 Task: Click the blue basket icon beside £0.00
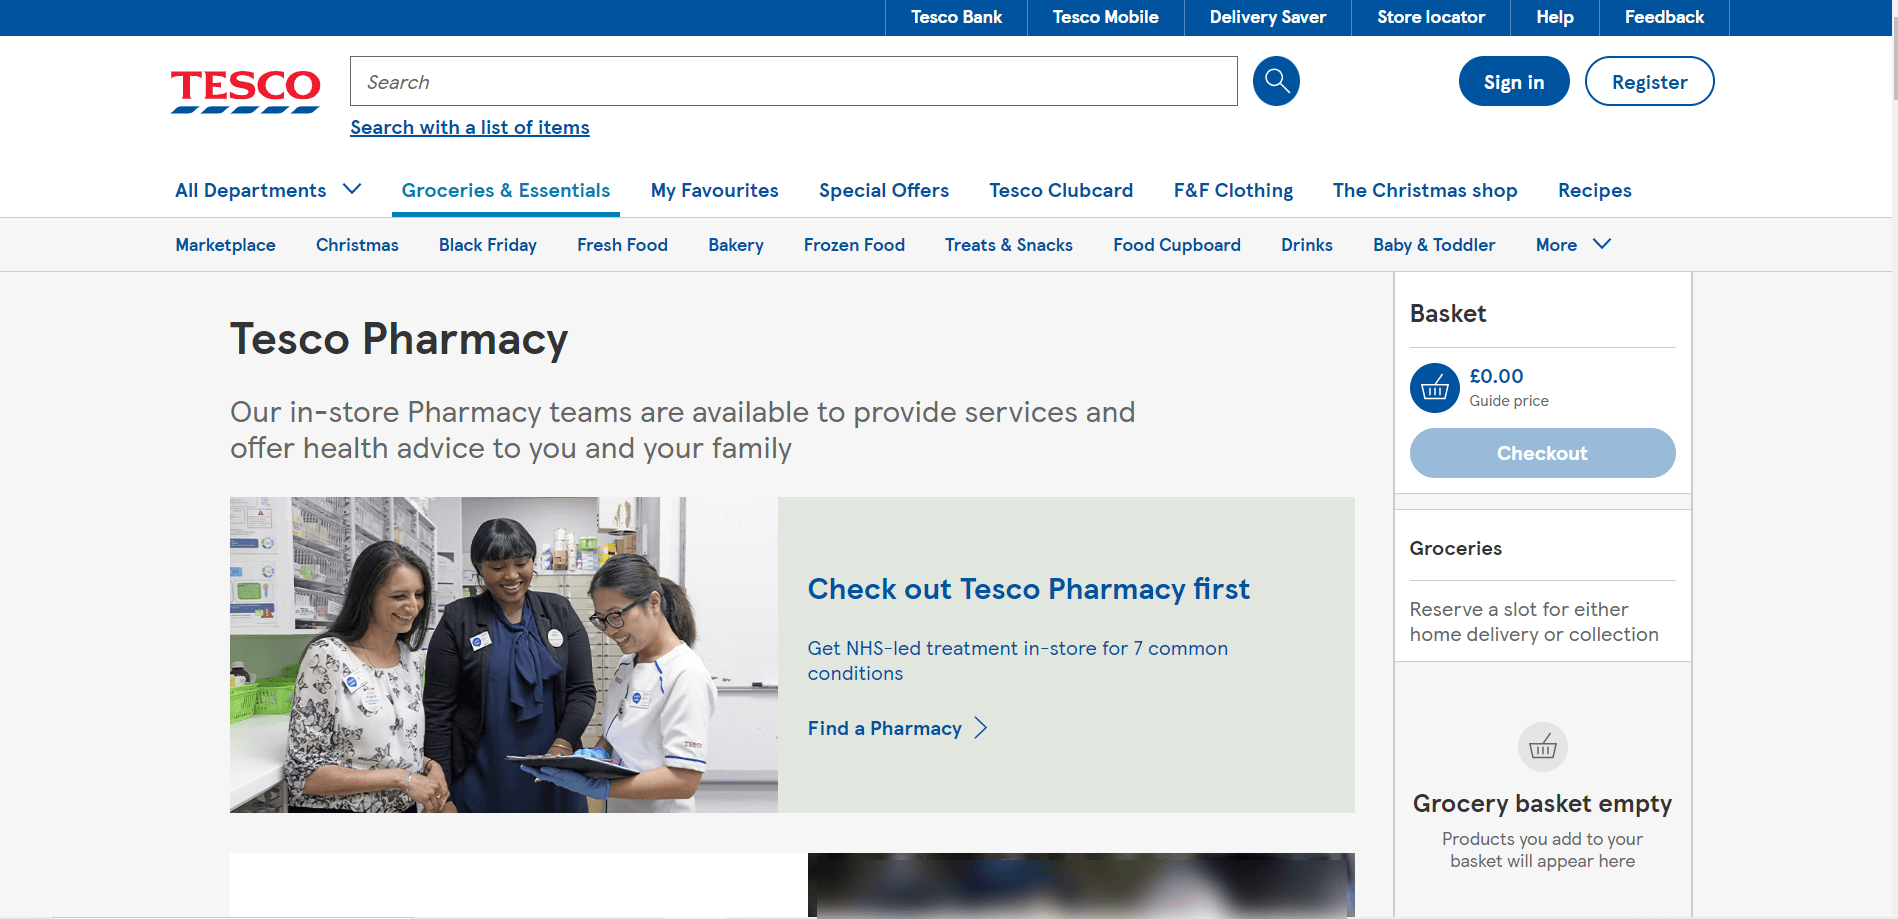click(1434, 388)
